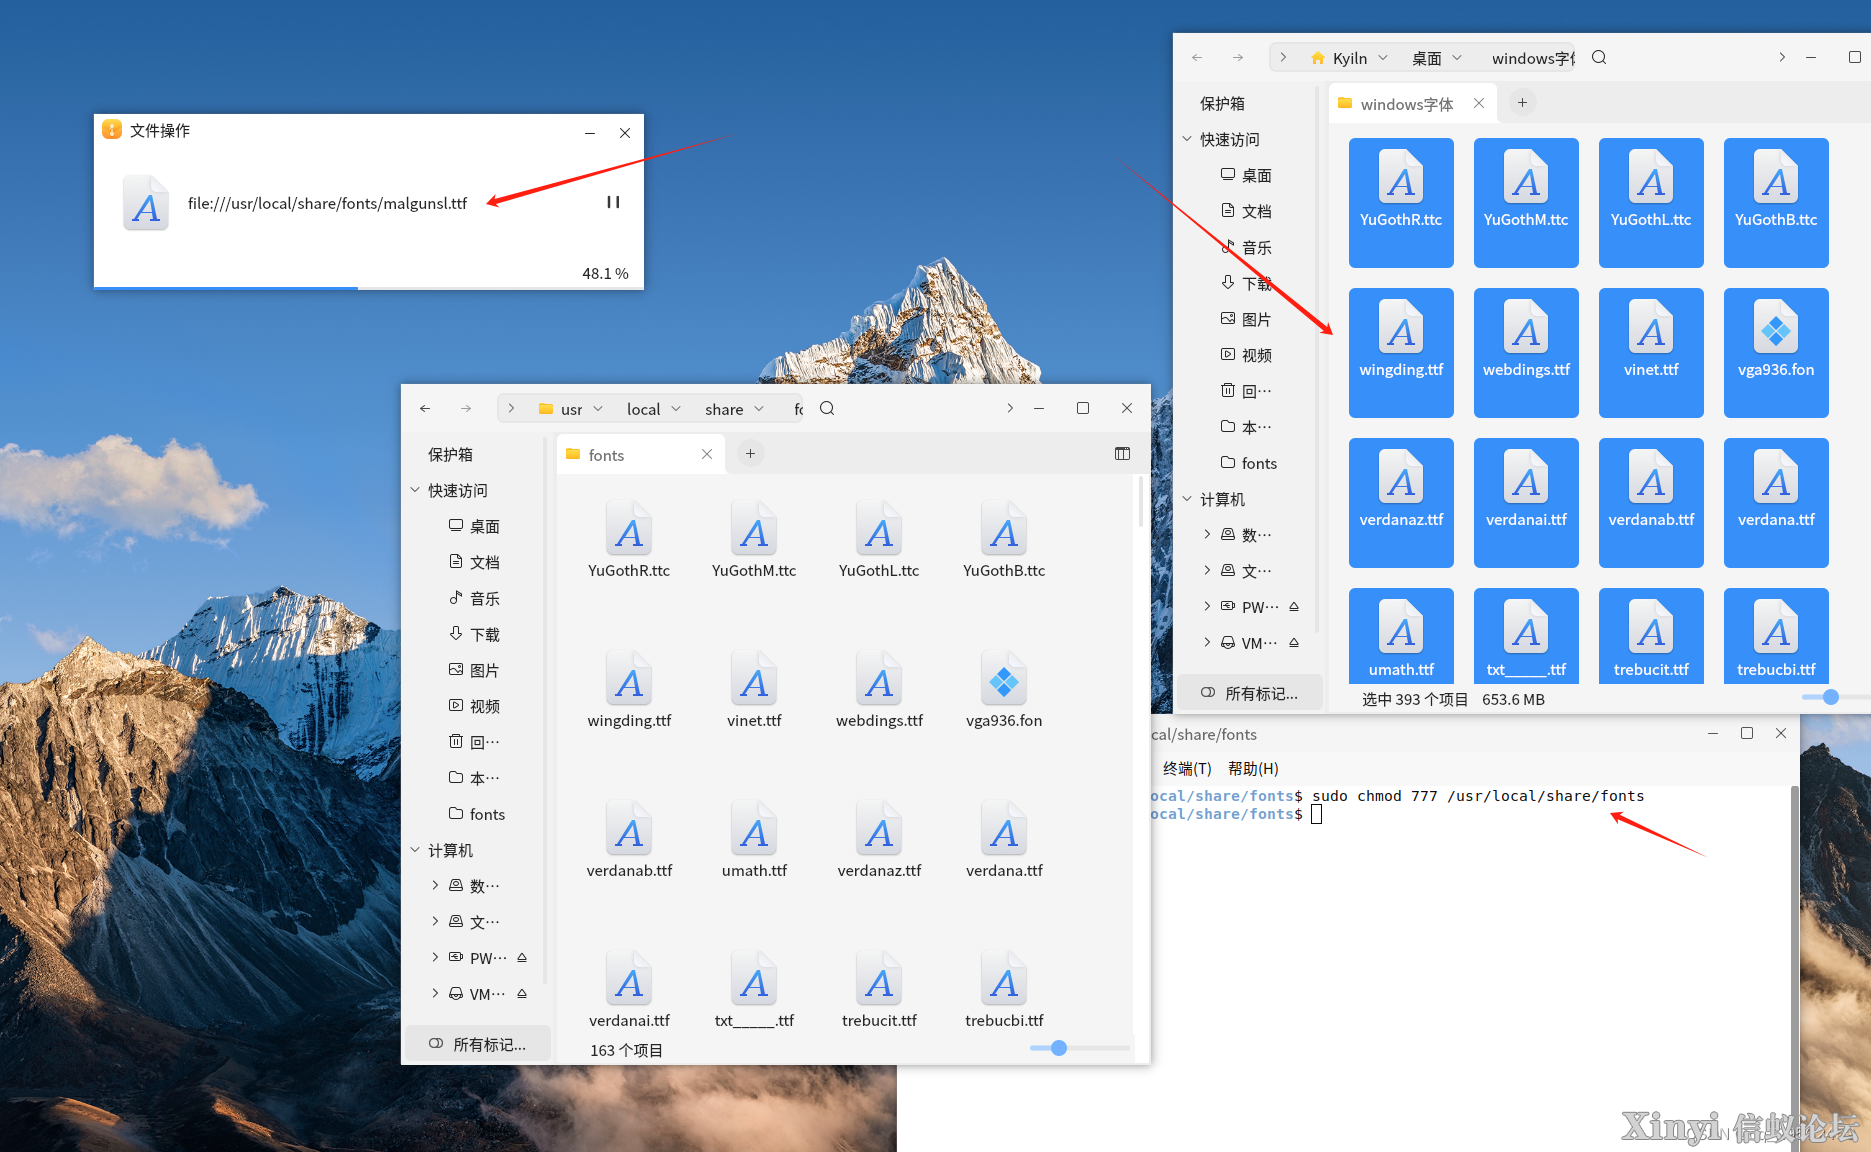Select vga936.fon in fonts window
Image resolution: width=1871 pixels, height=1152 pixels.
[x=1004, y=690]
